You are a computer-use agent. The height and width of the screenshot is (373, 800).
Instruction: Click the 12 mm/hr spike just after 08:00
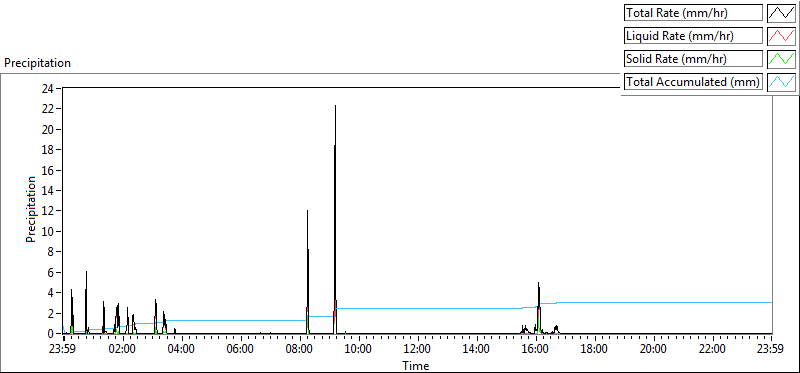point(308,271)
